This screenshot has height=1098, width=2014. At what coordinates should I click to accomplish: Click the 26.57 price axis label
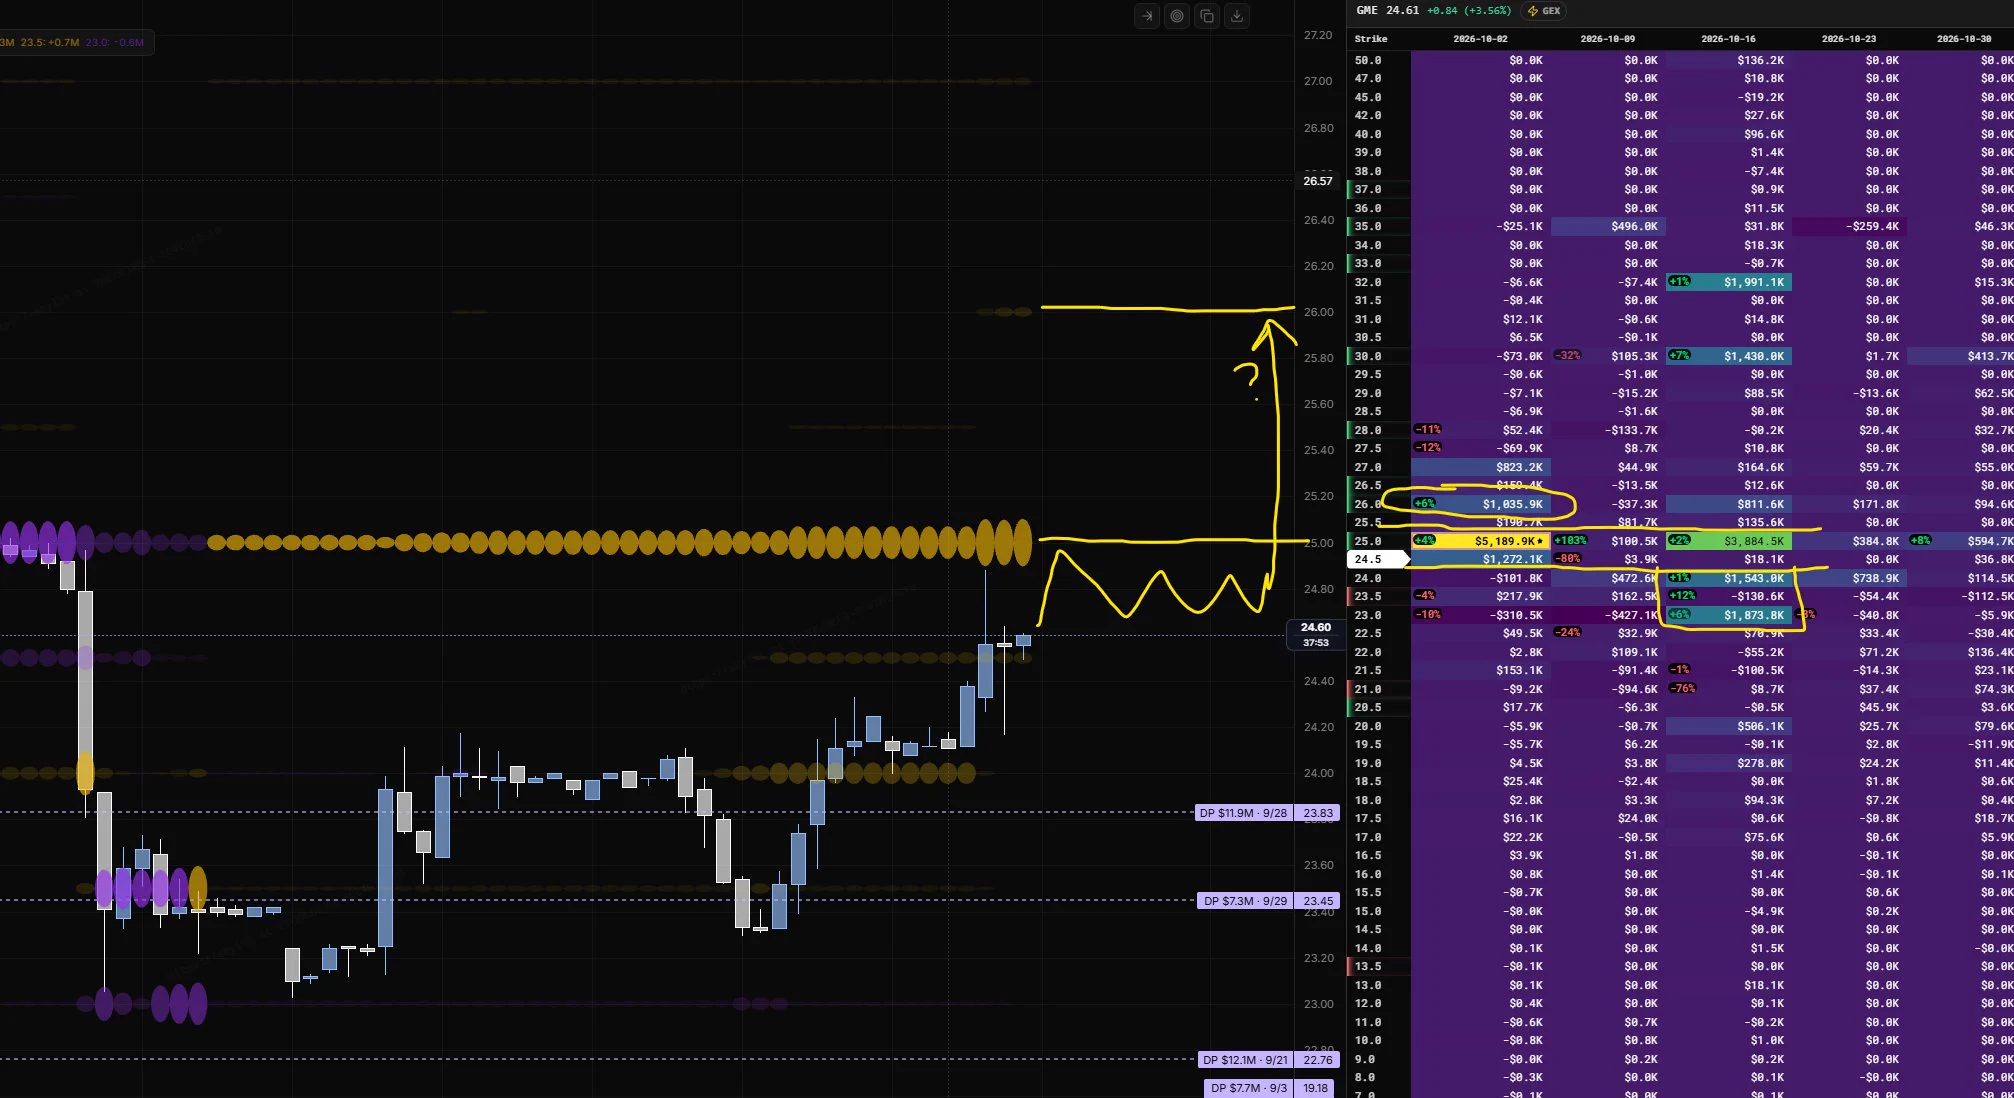pyautogui.click(x=1318, y=181)
